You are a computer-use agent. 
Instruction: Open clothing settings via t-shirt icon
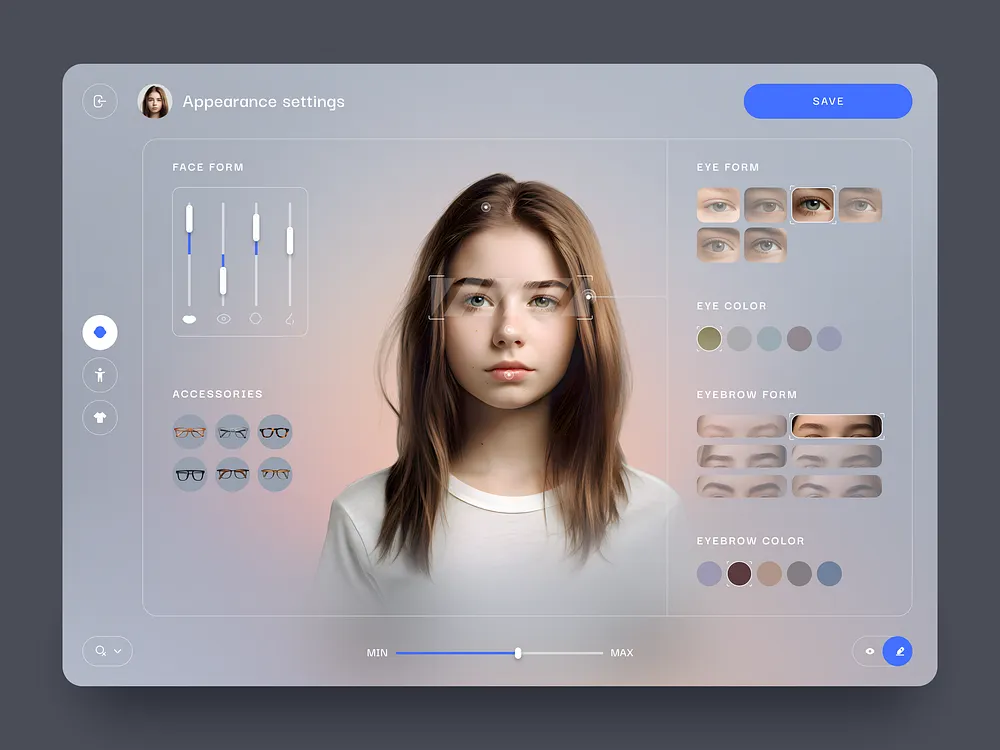pyautogui.click(x=99, y=417)
